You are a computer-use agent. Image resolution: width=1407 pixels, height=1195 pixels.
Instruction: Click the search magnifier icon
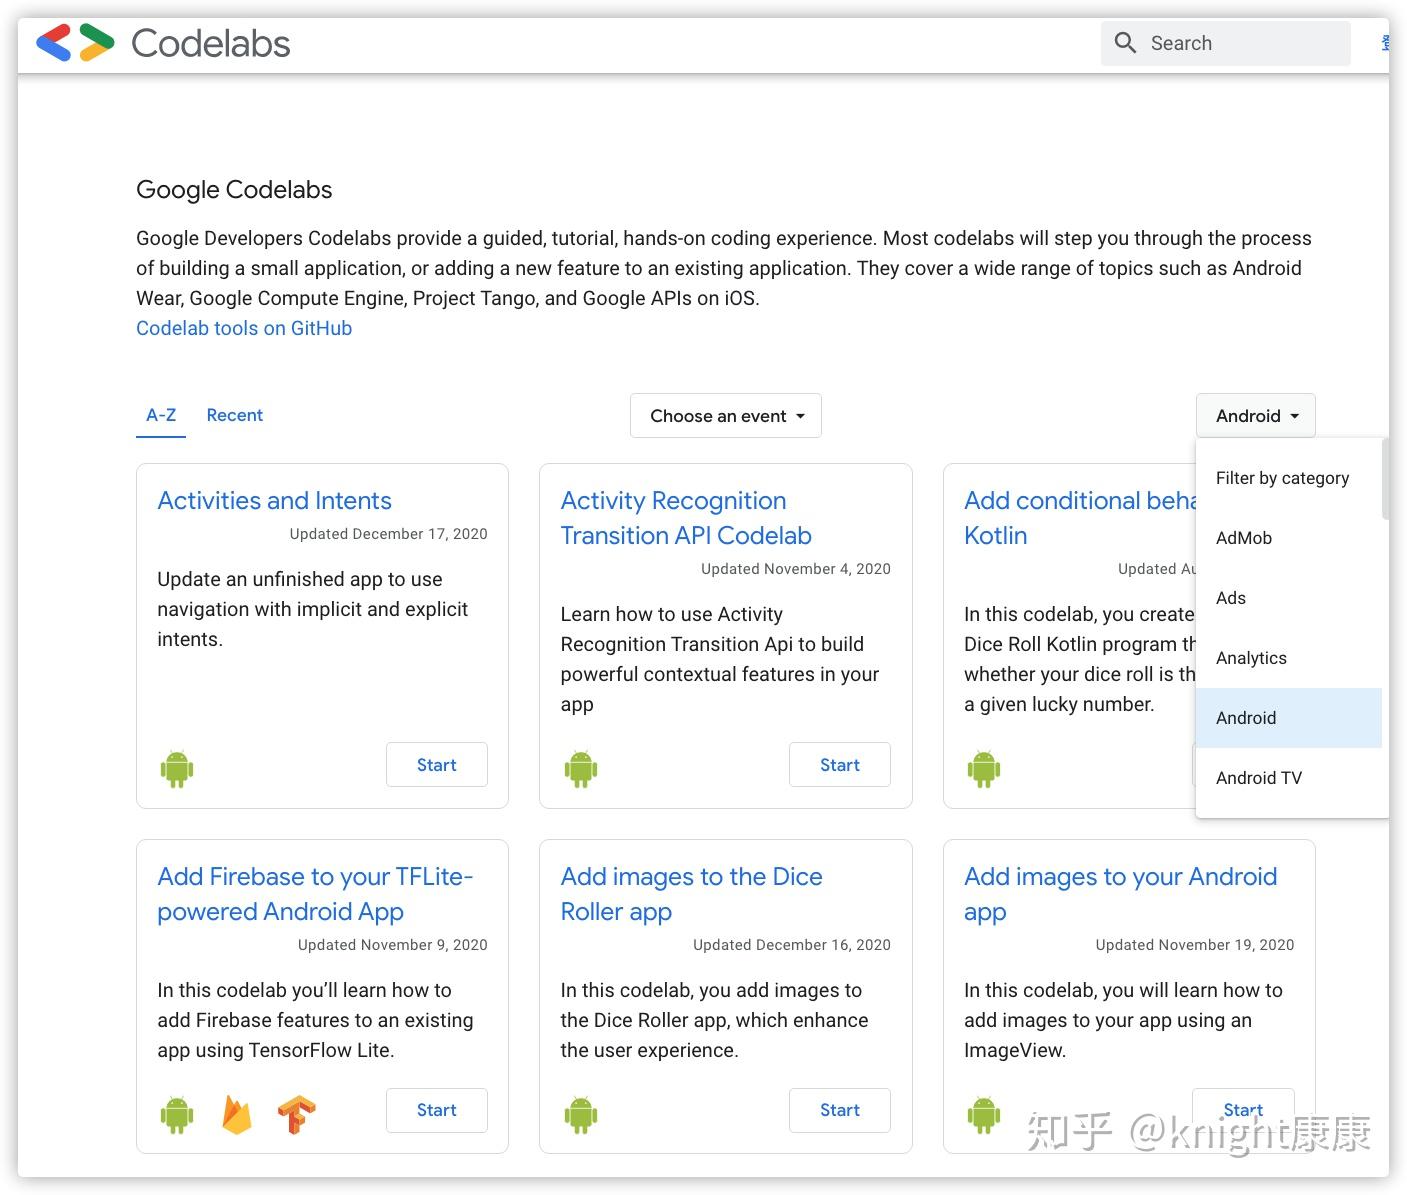point(1125,43)
